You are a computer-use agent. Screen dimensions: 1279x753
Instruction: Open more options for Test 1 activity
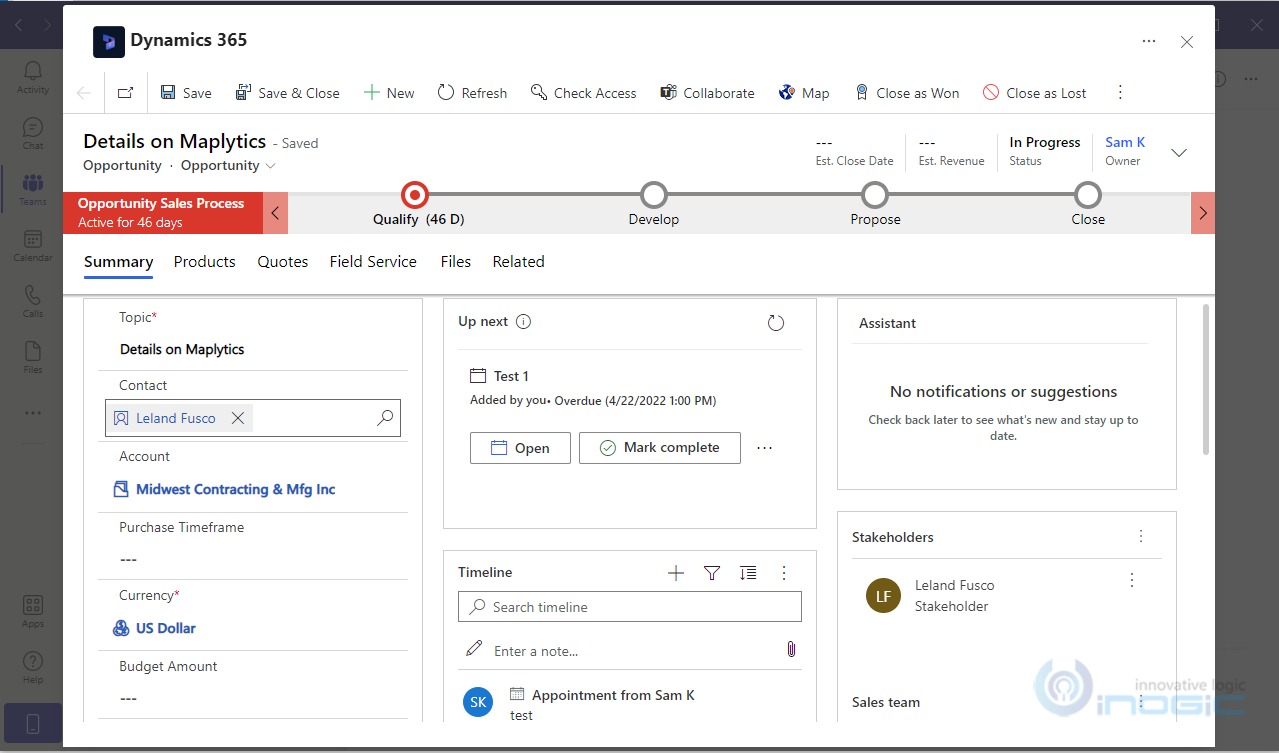tap(765, 448)
